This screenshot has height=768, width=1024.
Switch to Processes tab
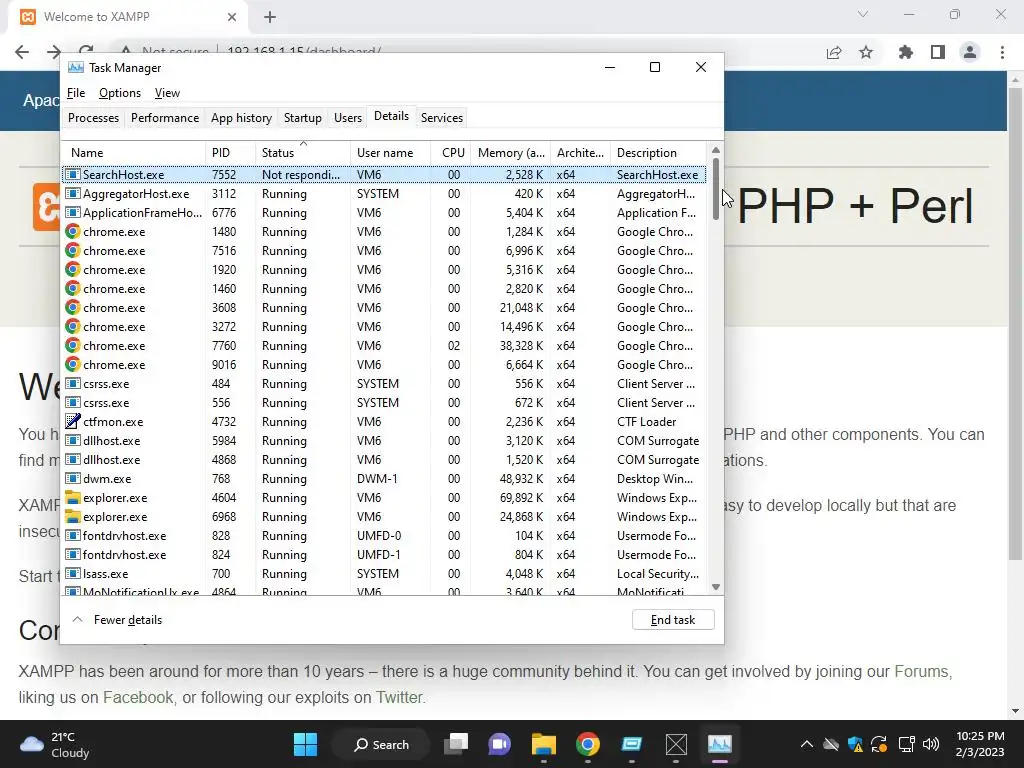[93, 118]
